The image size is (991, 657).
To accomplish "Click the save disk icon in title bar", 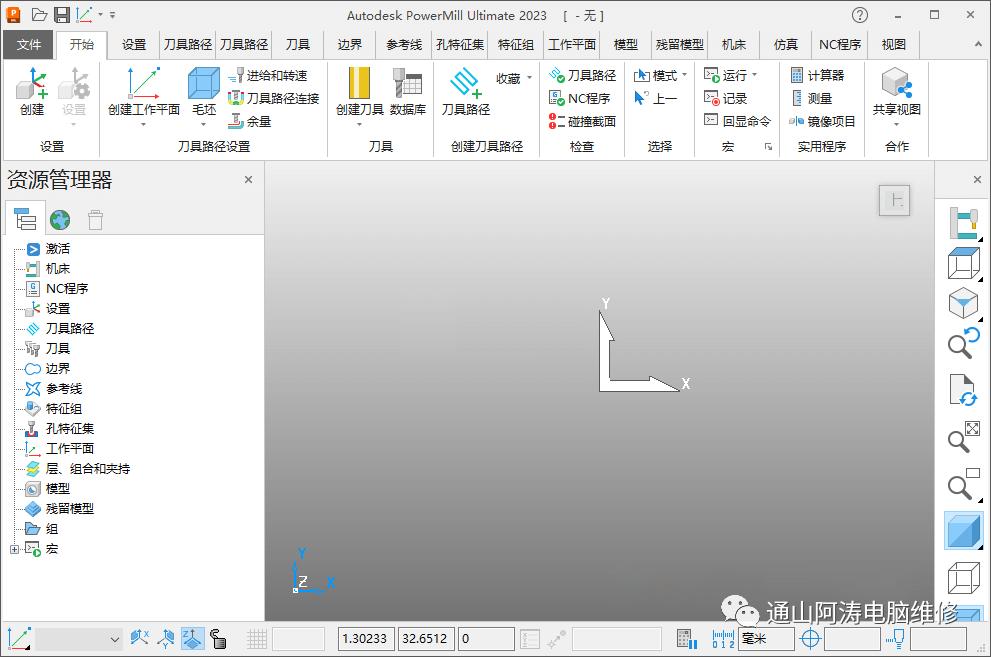I will pyautogui.click(x=61, y=15).
